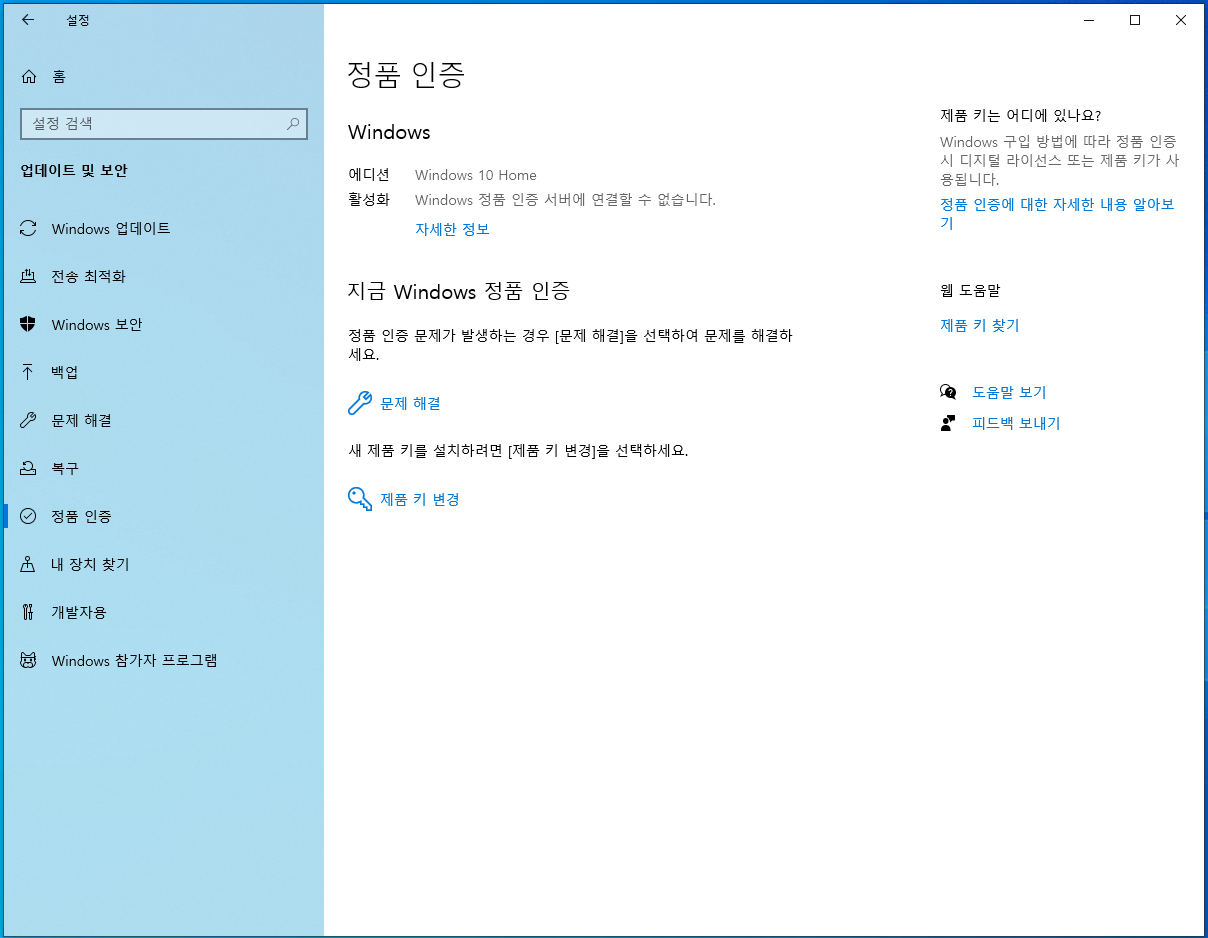This screenshot has height=938, width=1208.
Task: Click the 문제 해결 wrench icon in sidebar
Action: (x=29, y=421)
